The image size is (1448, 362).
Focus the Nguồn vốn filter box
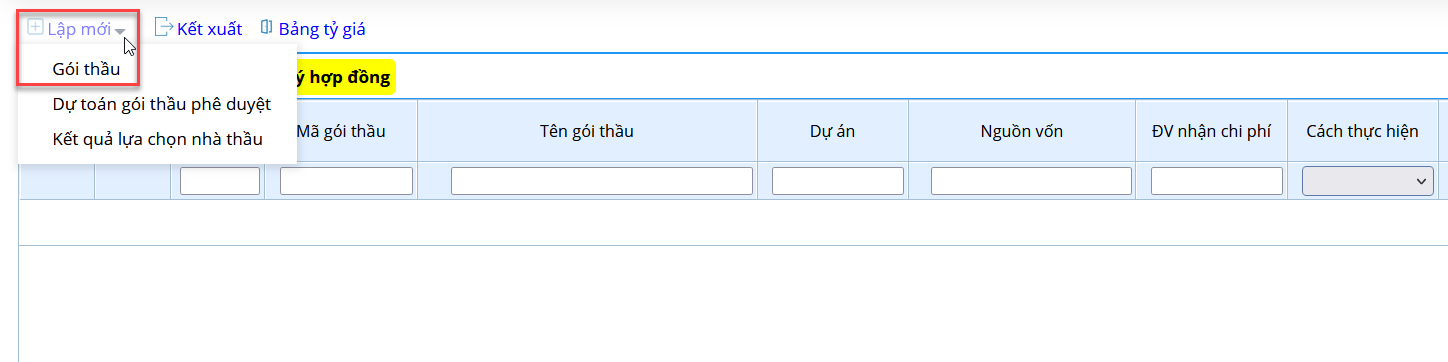pyautogui.click(x=1031, y=181)
